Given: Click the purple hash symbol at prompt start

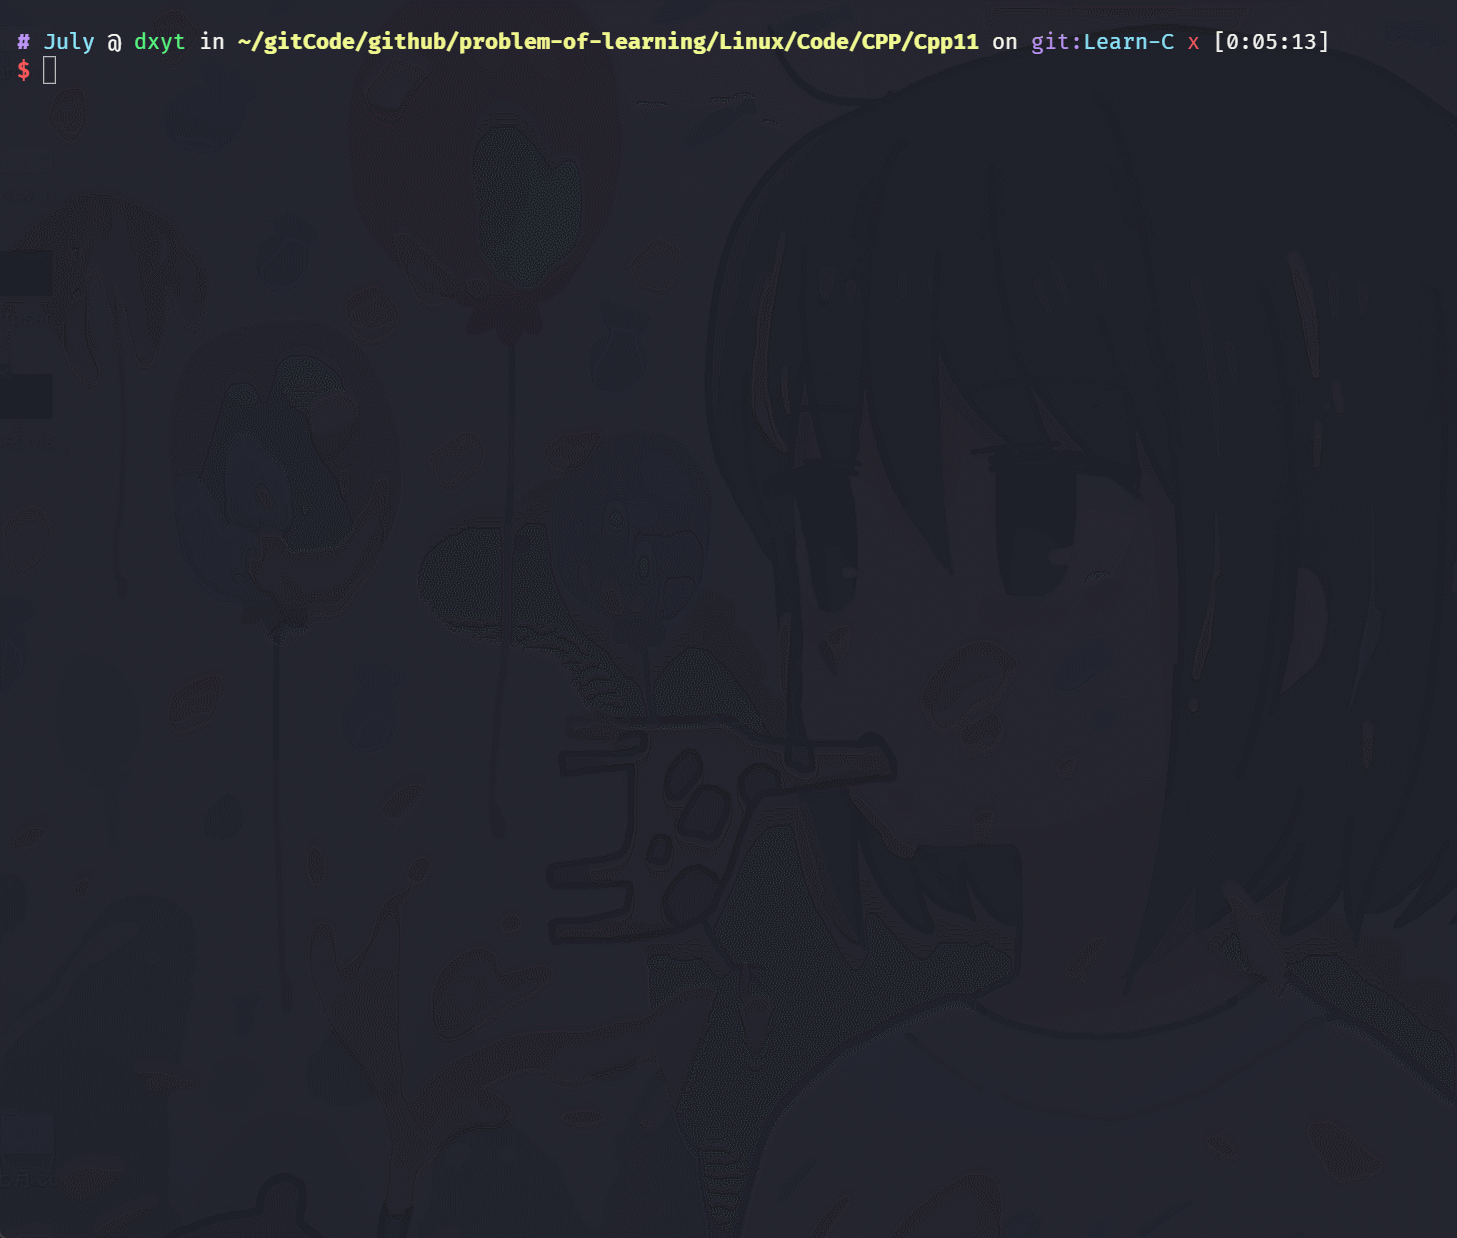Looking at the screenshot, I should tap(23, 42).
